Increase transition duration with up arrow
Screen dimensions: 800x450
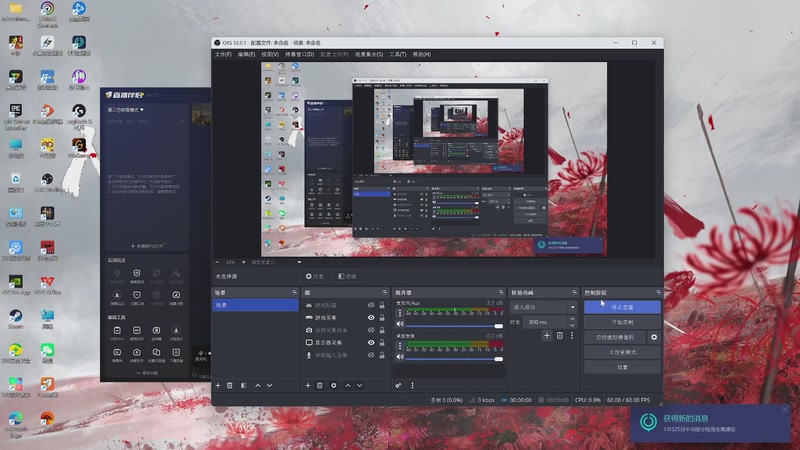click(572, 319)
